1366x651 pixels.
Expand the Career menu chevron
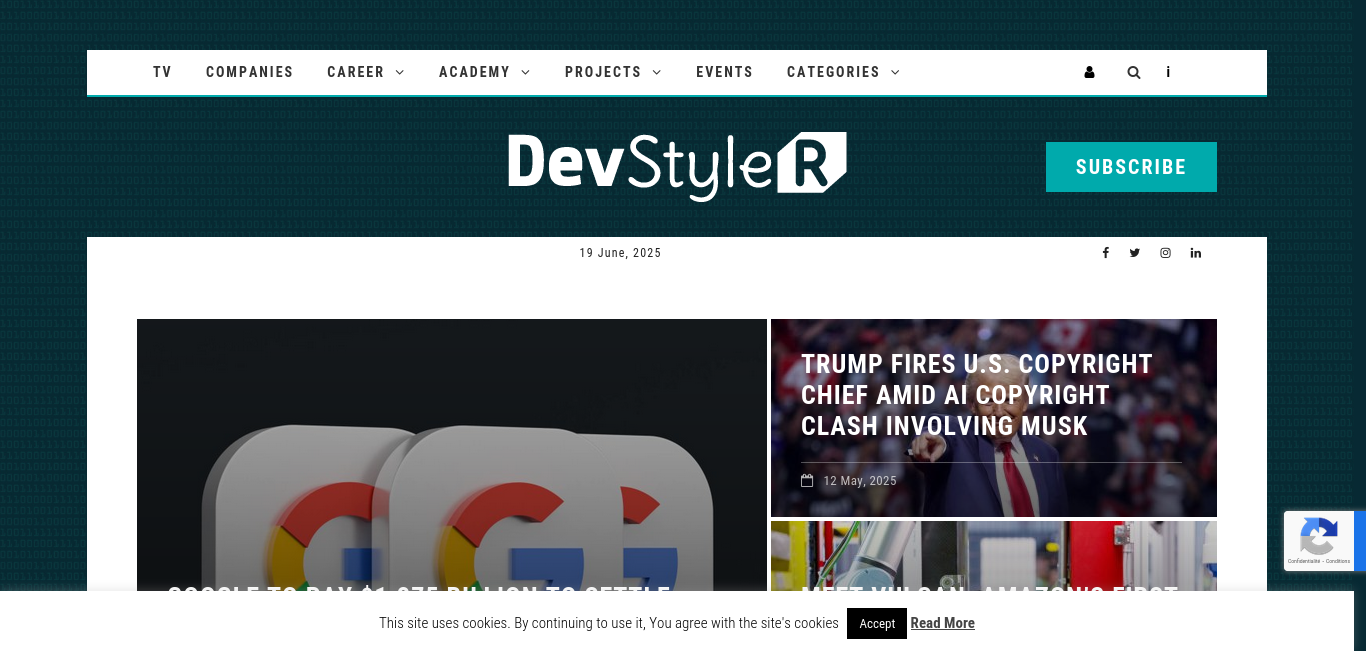pyautogui.click(x=400, y=72)
